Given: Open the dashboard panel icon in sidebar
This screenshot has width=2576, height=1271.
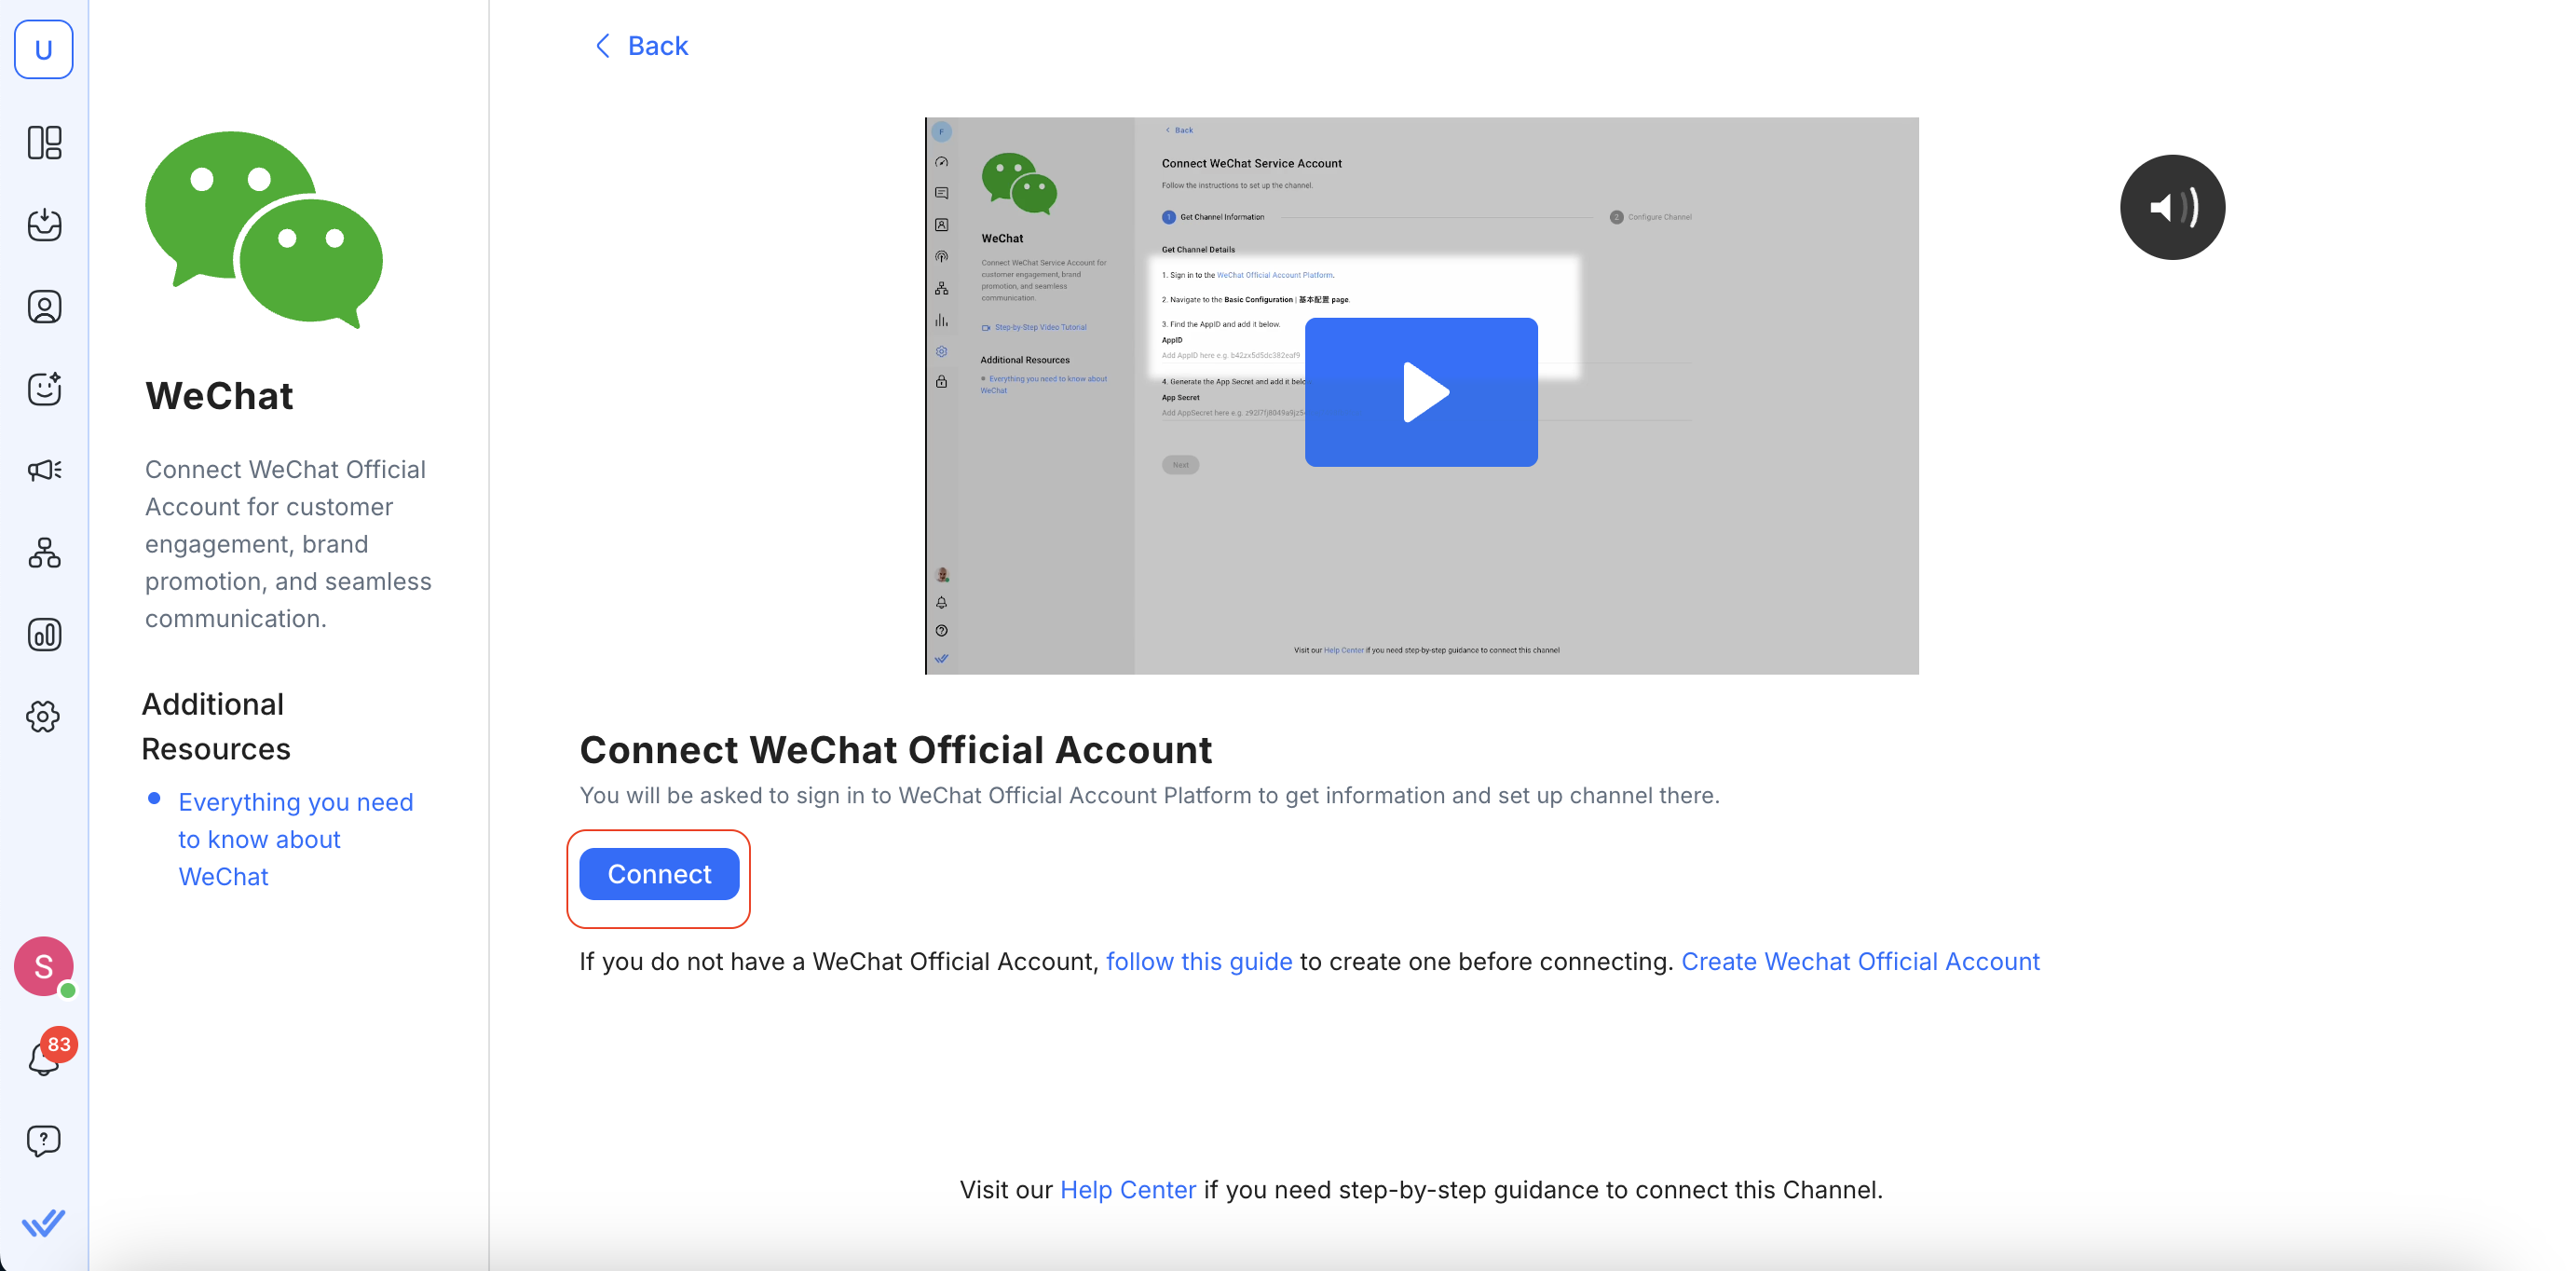Looking at the screenshot, I should point(44,143).
